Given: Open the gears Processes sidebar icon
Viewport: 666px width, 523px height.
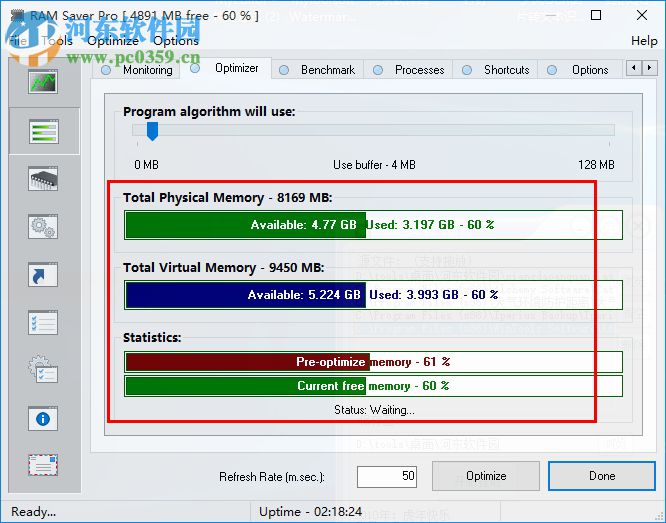Looking at the screenshot, I should (43, 226).
